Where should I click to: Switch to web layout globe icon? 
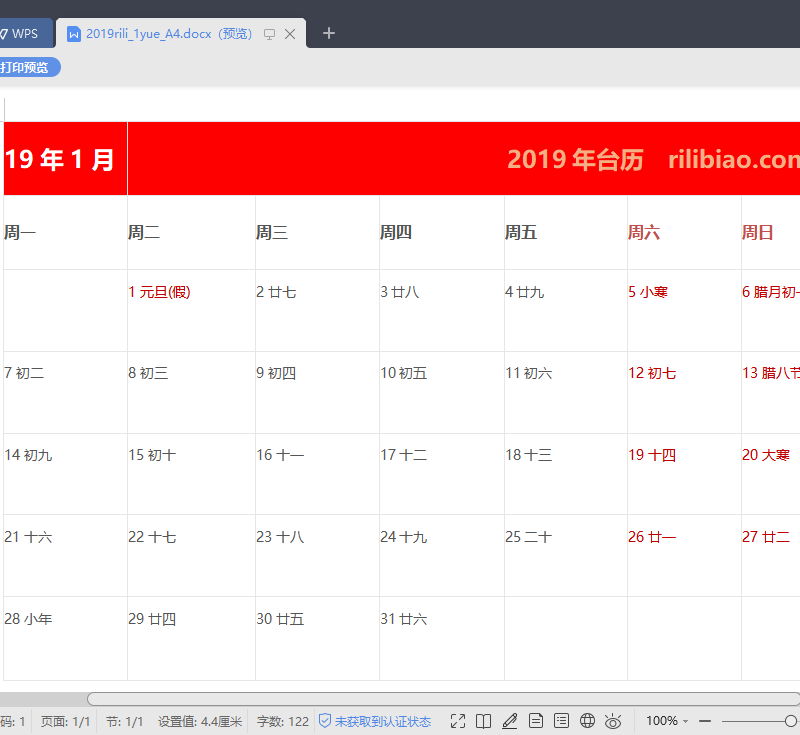coord(587,721)
